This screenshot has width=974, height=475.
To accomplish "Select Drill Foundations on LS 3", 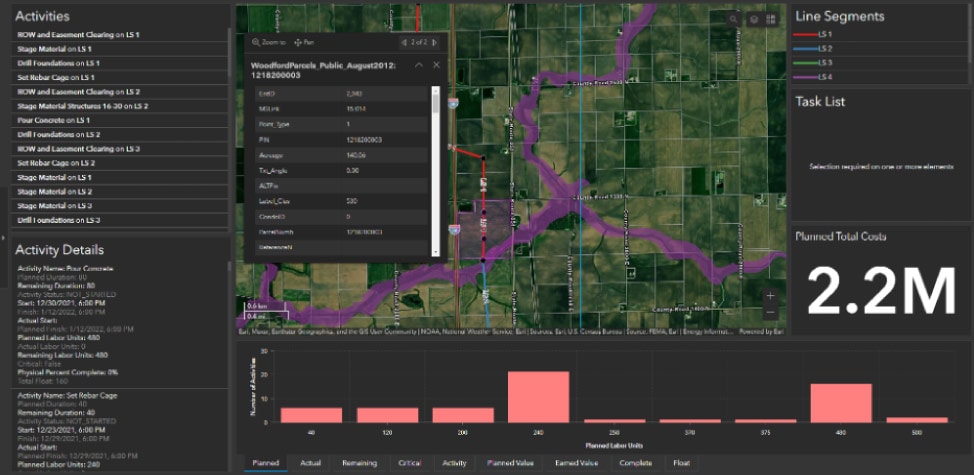I will click(x=120, y=220).
